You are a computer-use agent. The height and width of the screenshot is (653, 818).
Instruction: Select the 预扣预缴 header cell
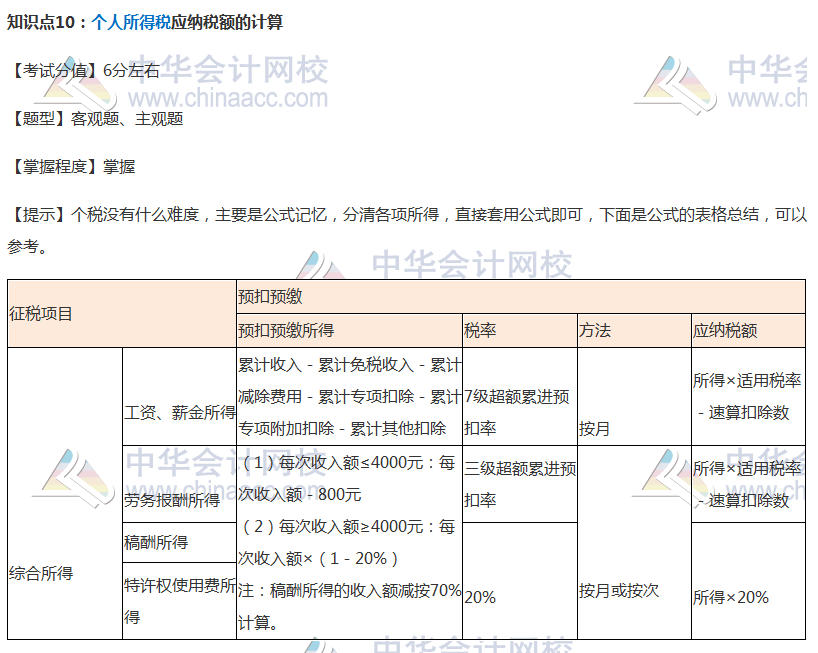coord(521,297)
